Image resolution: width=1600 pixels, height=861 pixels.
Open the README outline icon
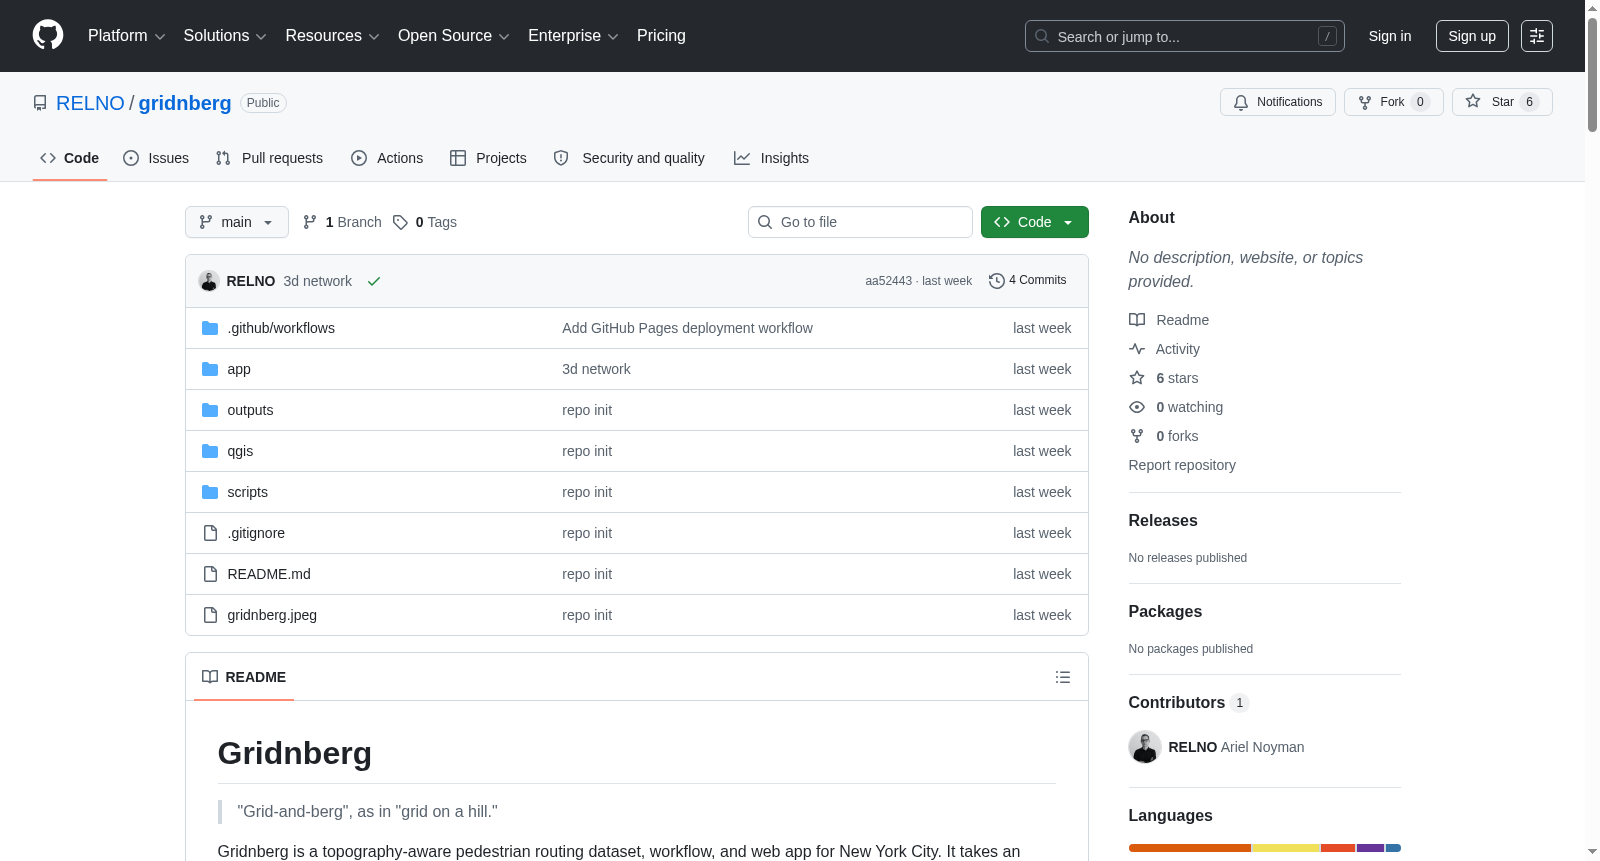(x=1063, y=677)
